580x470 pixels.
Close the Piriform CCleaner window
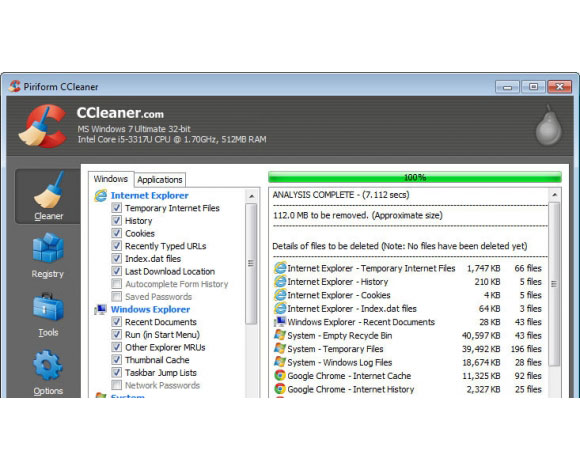click(x=560, y=87)
